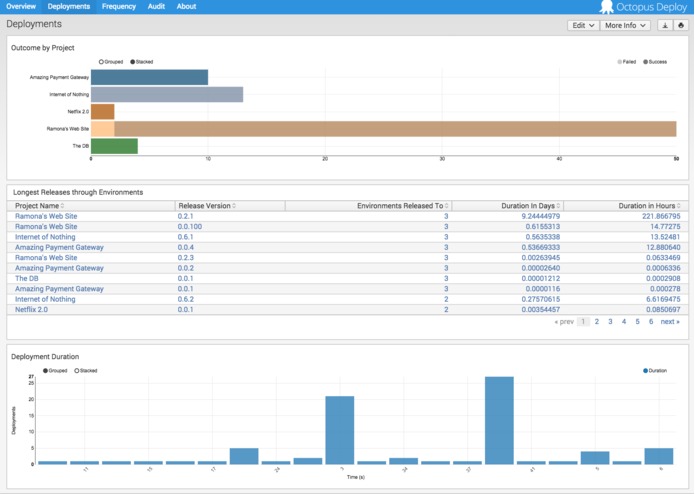695x494 pixels.
Task: Click duration value 0.00354457
Action: point(541,309)
